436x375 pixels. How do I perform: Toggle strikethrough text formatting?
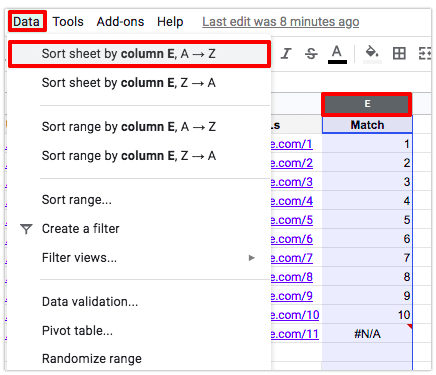[311, 53]
